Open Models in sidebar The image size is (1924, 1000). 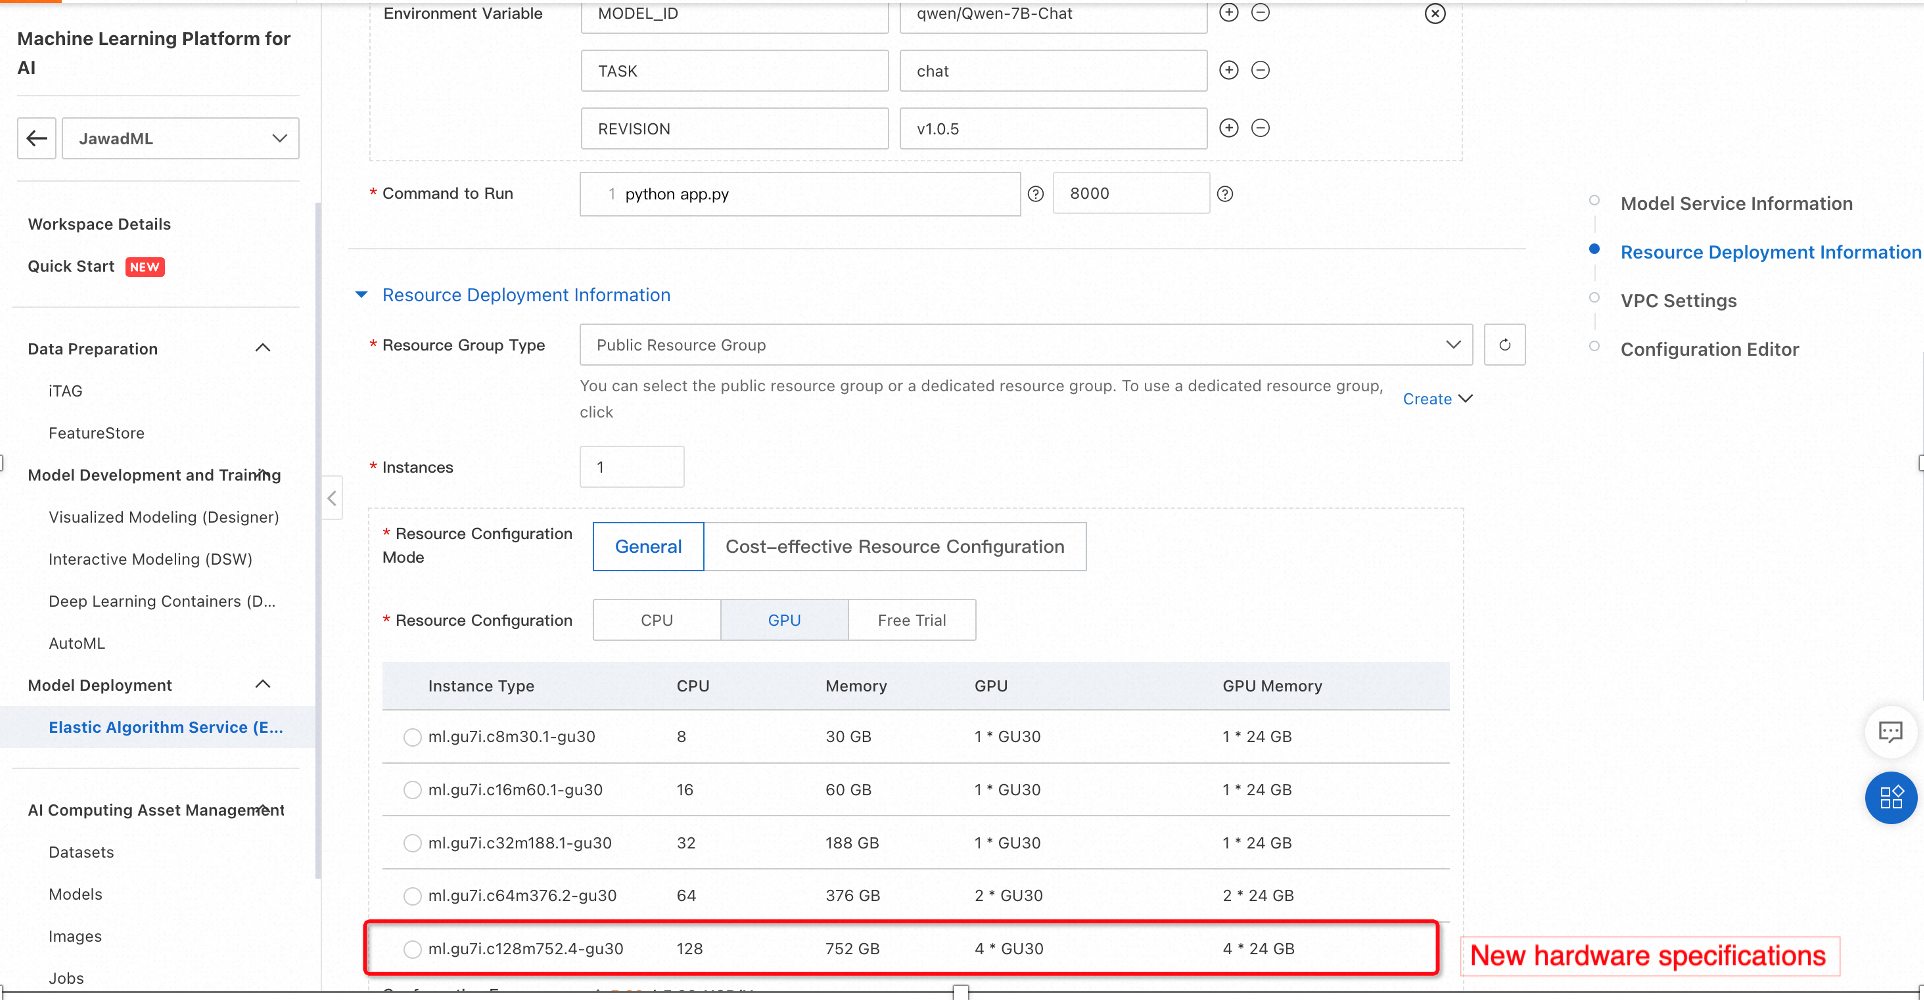coord(75,894)
